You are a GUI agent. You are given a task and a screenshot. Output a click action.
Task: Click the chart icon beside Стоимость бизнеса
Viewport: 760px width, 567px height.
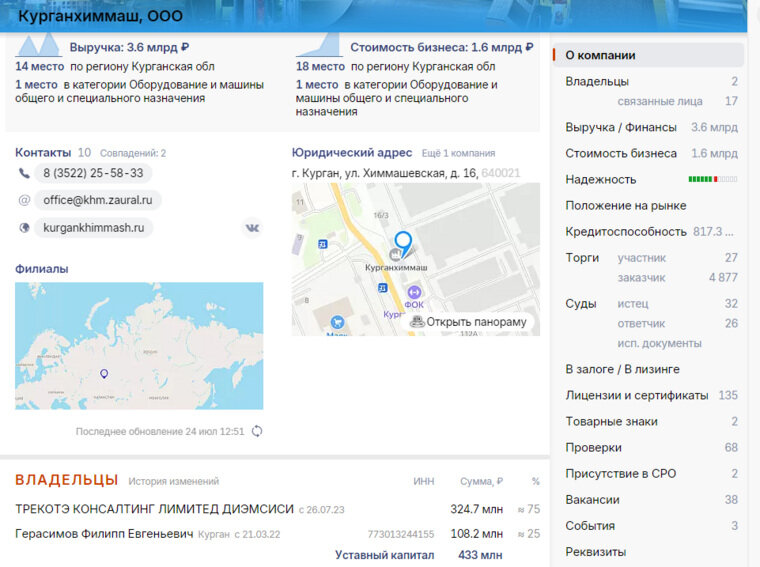point(319,46)
